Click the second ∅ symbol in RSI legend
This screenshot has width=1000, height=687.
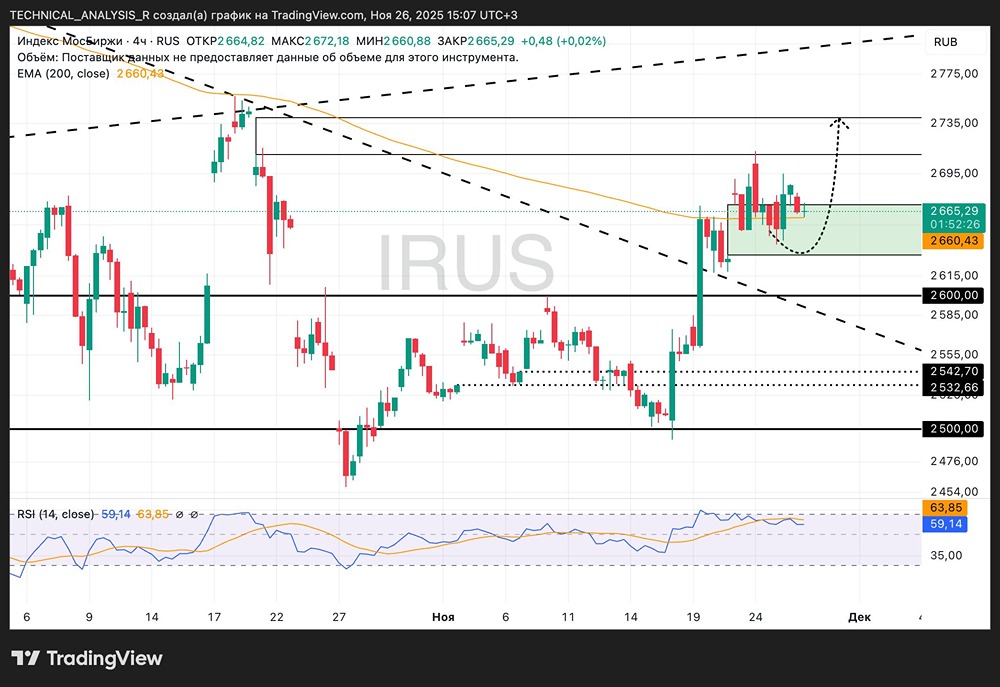click(x=195, y=514)
